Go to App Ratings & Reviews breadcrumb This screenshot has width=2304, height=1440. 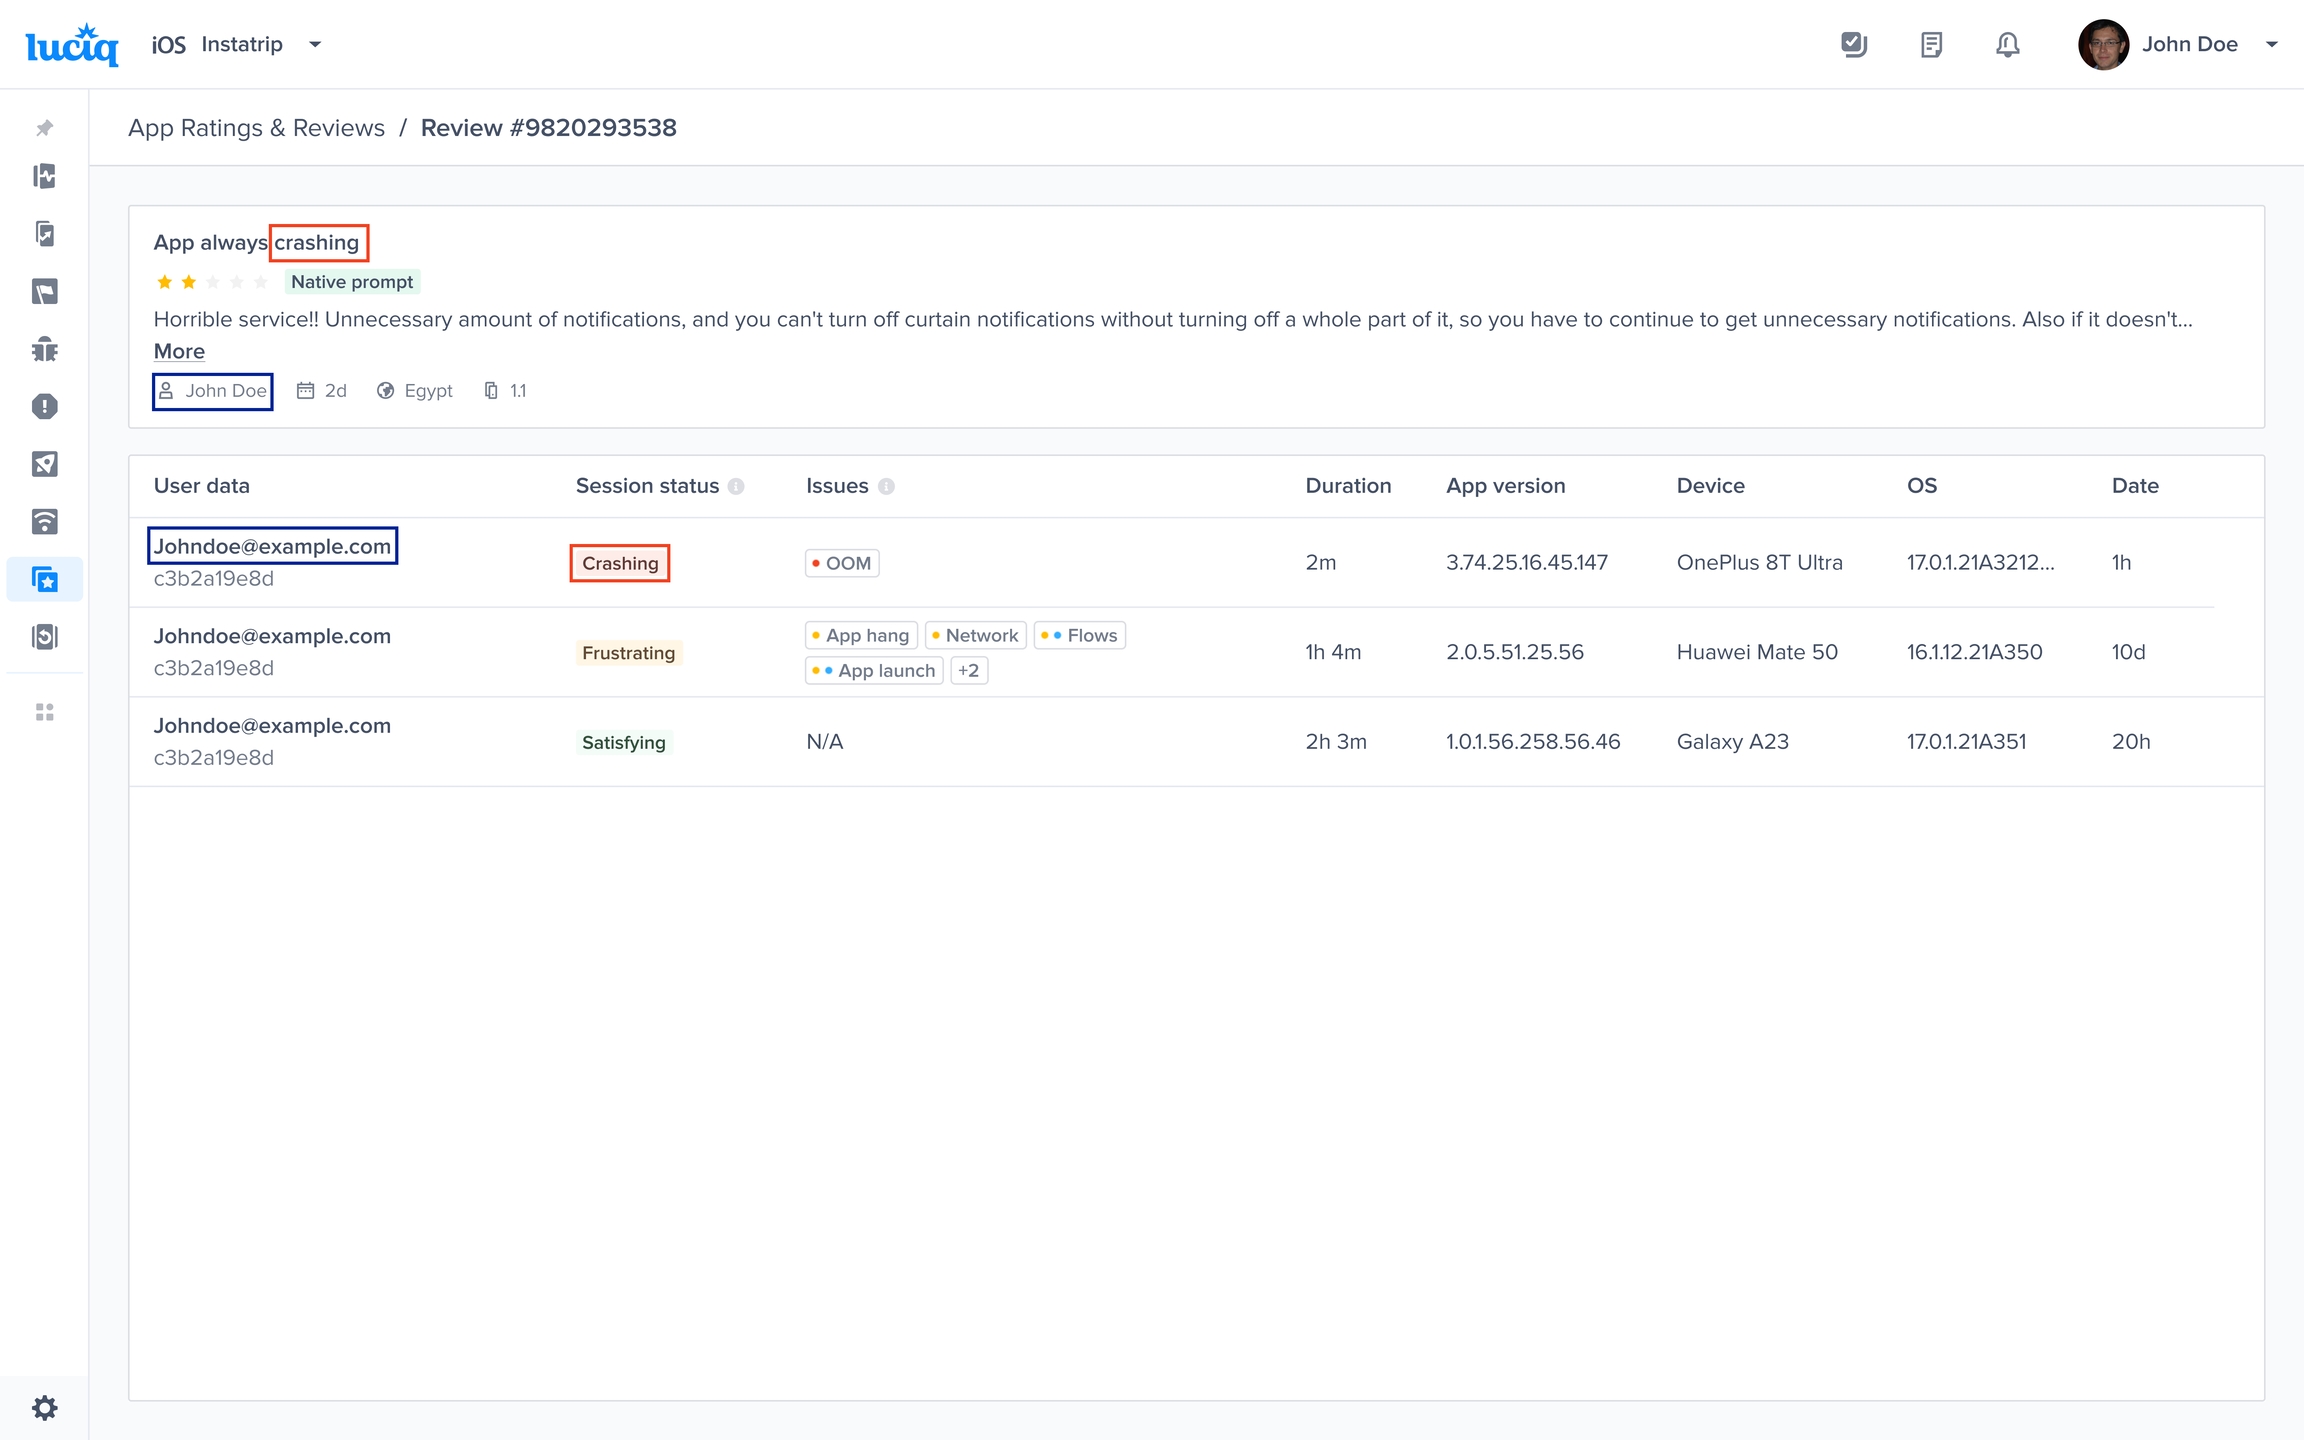pyautogui.click(x=256, y=128)
